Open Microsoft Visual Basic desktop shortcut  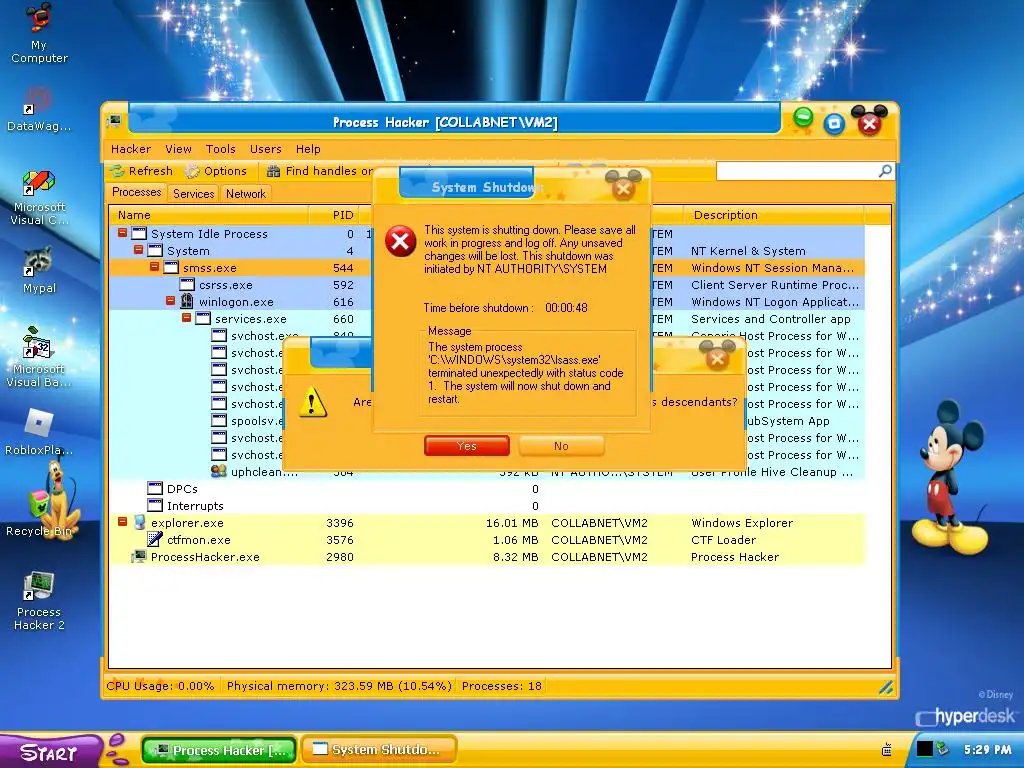(39, 357)
